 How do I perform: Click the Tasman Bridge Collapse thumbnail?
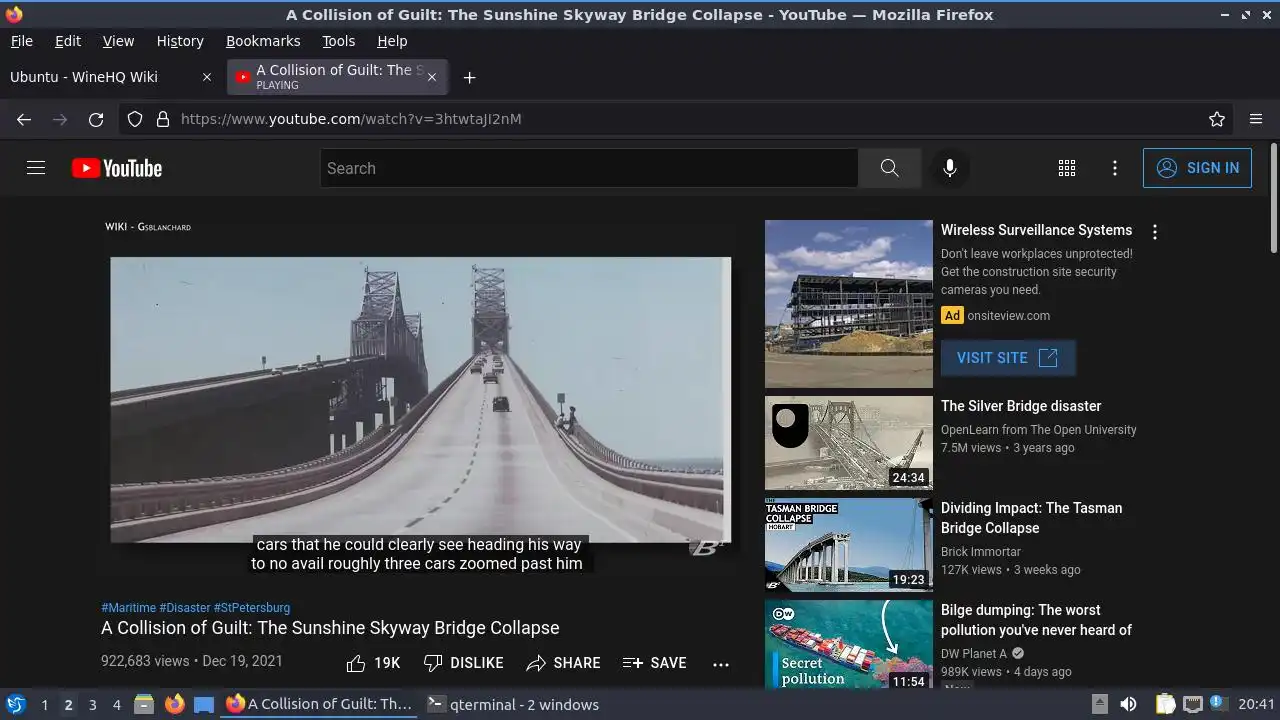849,545
